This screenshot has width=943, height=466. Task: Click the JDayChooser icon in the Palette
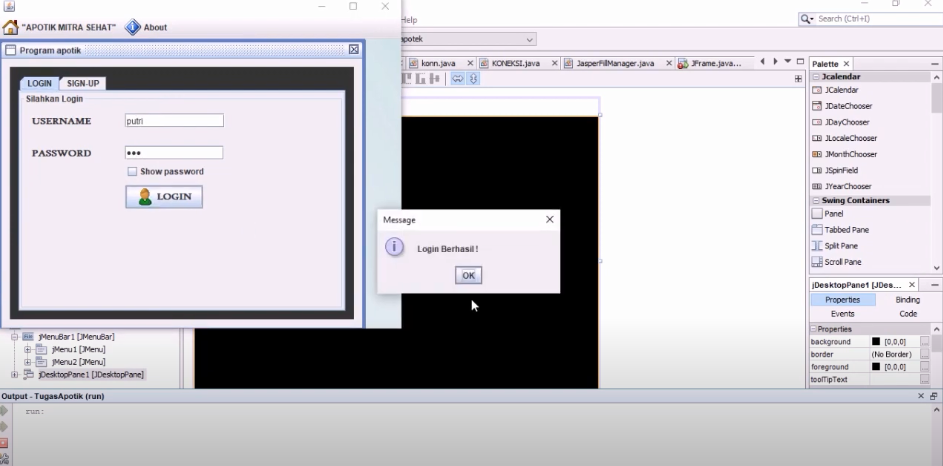click(817, 122)
